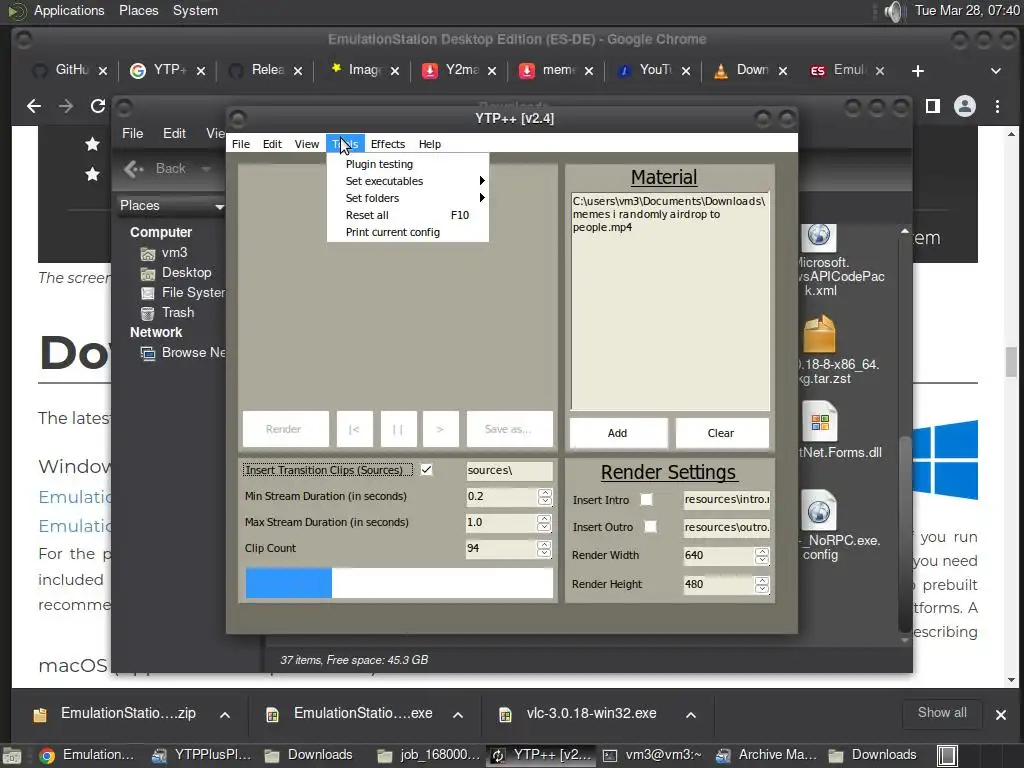The image size is (1024, 768).
Task: Toggle Chrome side panel icon
Action: click(933, 106)
